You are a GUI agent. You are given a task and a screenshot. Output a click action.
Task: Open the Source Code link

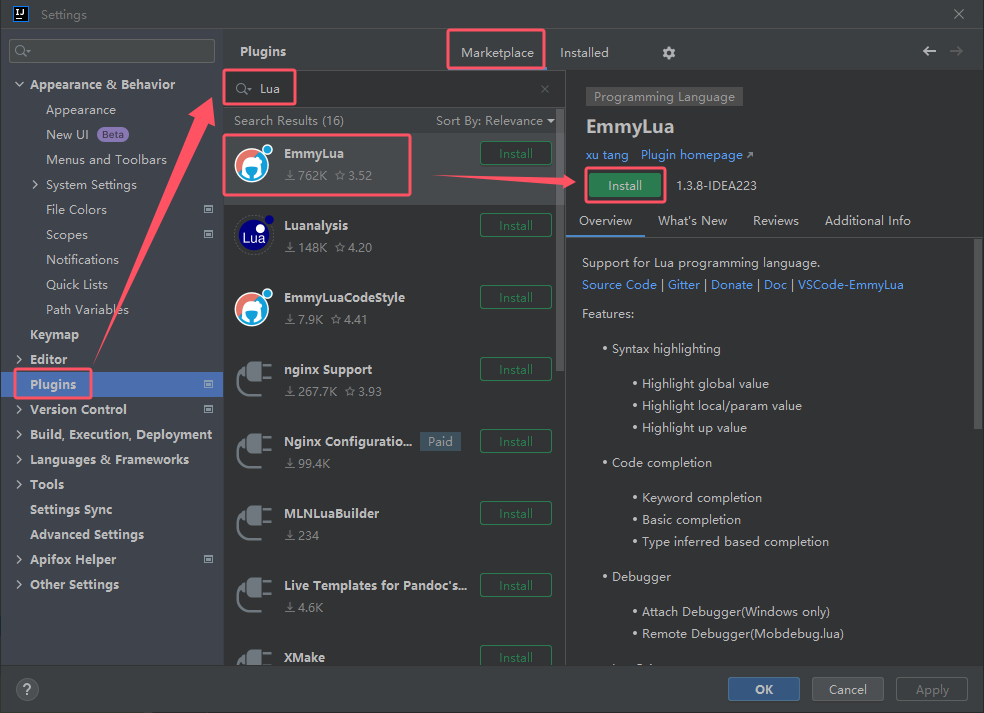(x=619, y=285)
